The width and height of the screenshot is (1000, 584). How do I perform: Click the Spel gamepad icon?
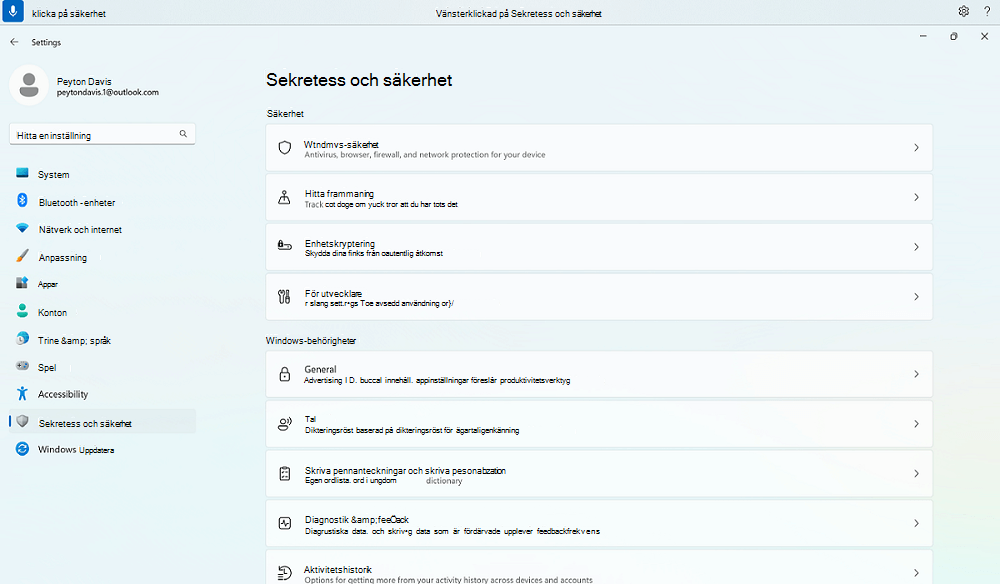point(22,366)
